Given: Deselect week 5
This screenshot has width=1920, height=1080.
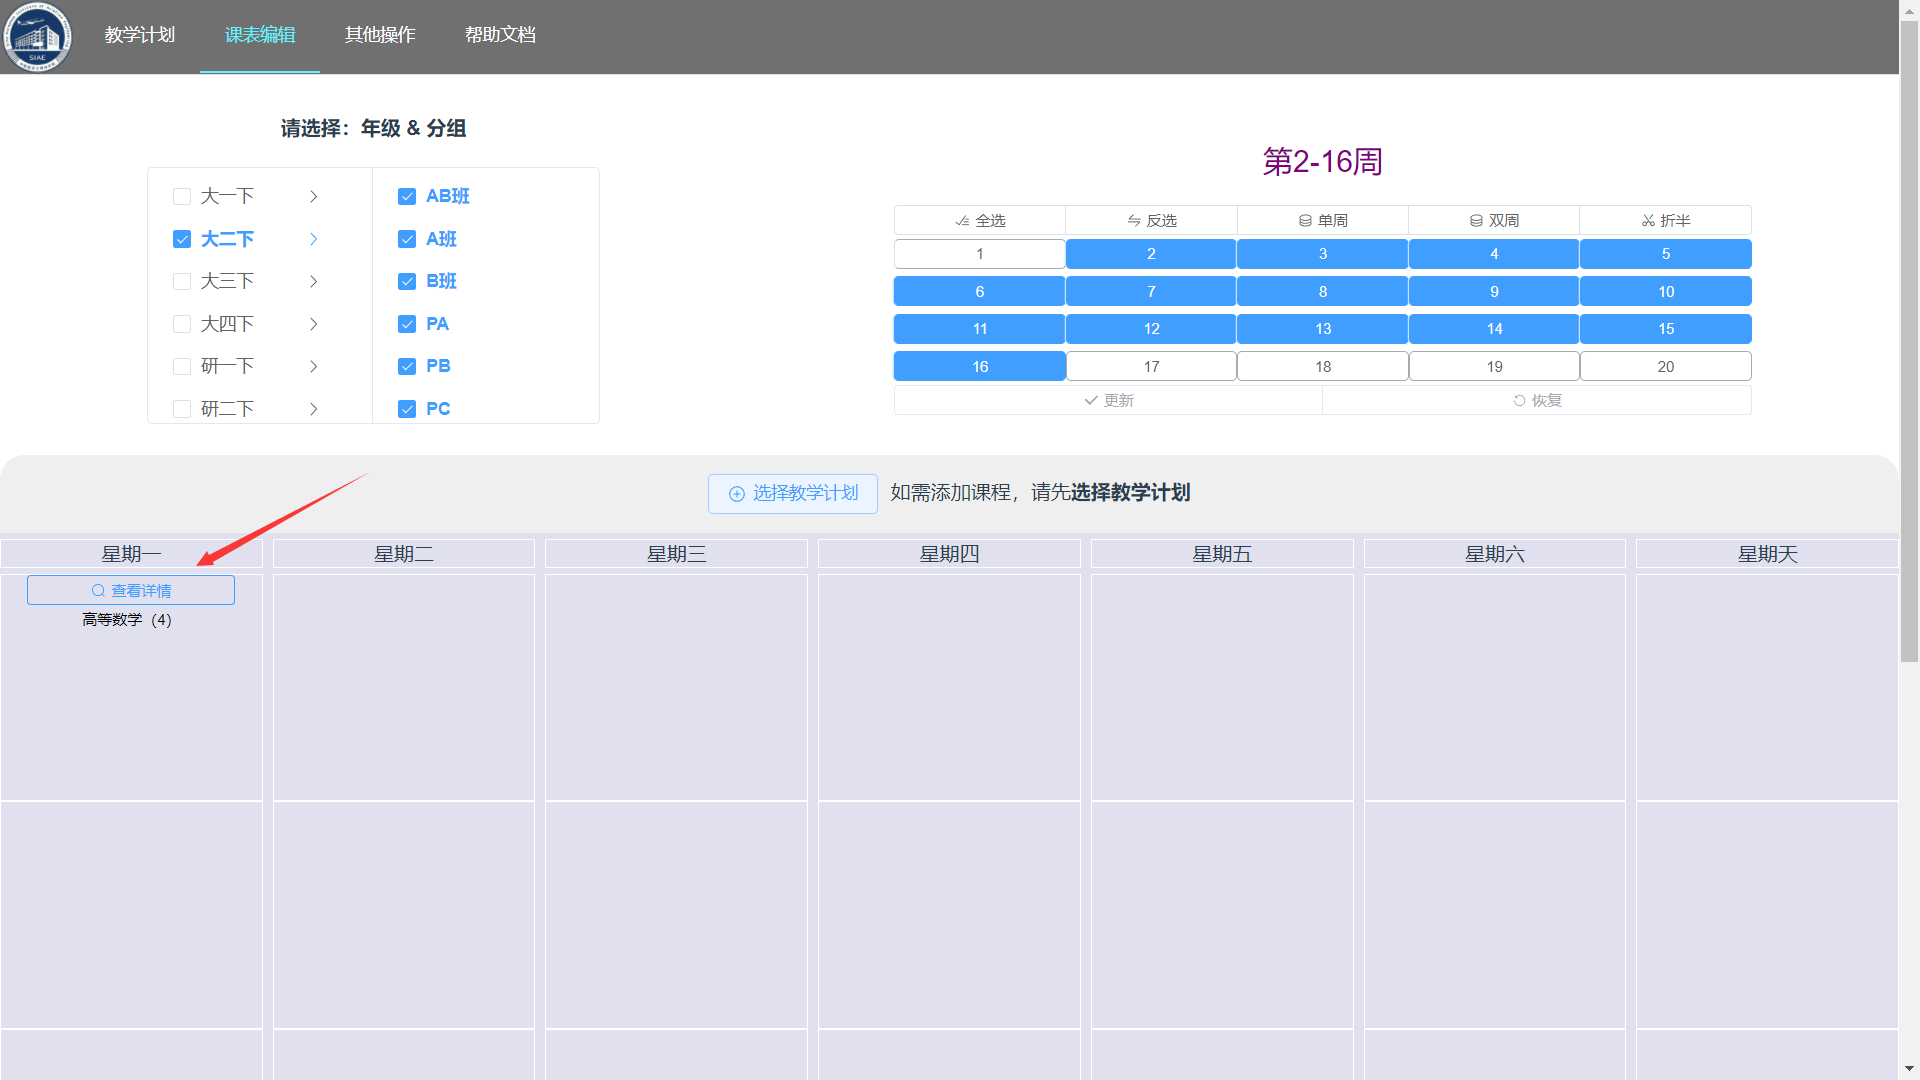Looking at the screenshot, I should (x=1666, y=254).
